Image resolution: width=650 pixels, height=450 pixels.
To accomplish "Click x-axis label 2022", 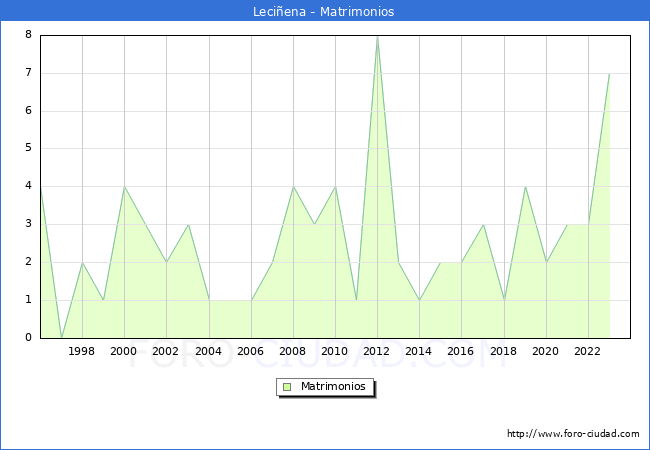I will tap(587, 351).
